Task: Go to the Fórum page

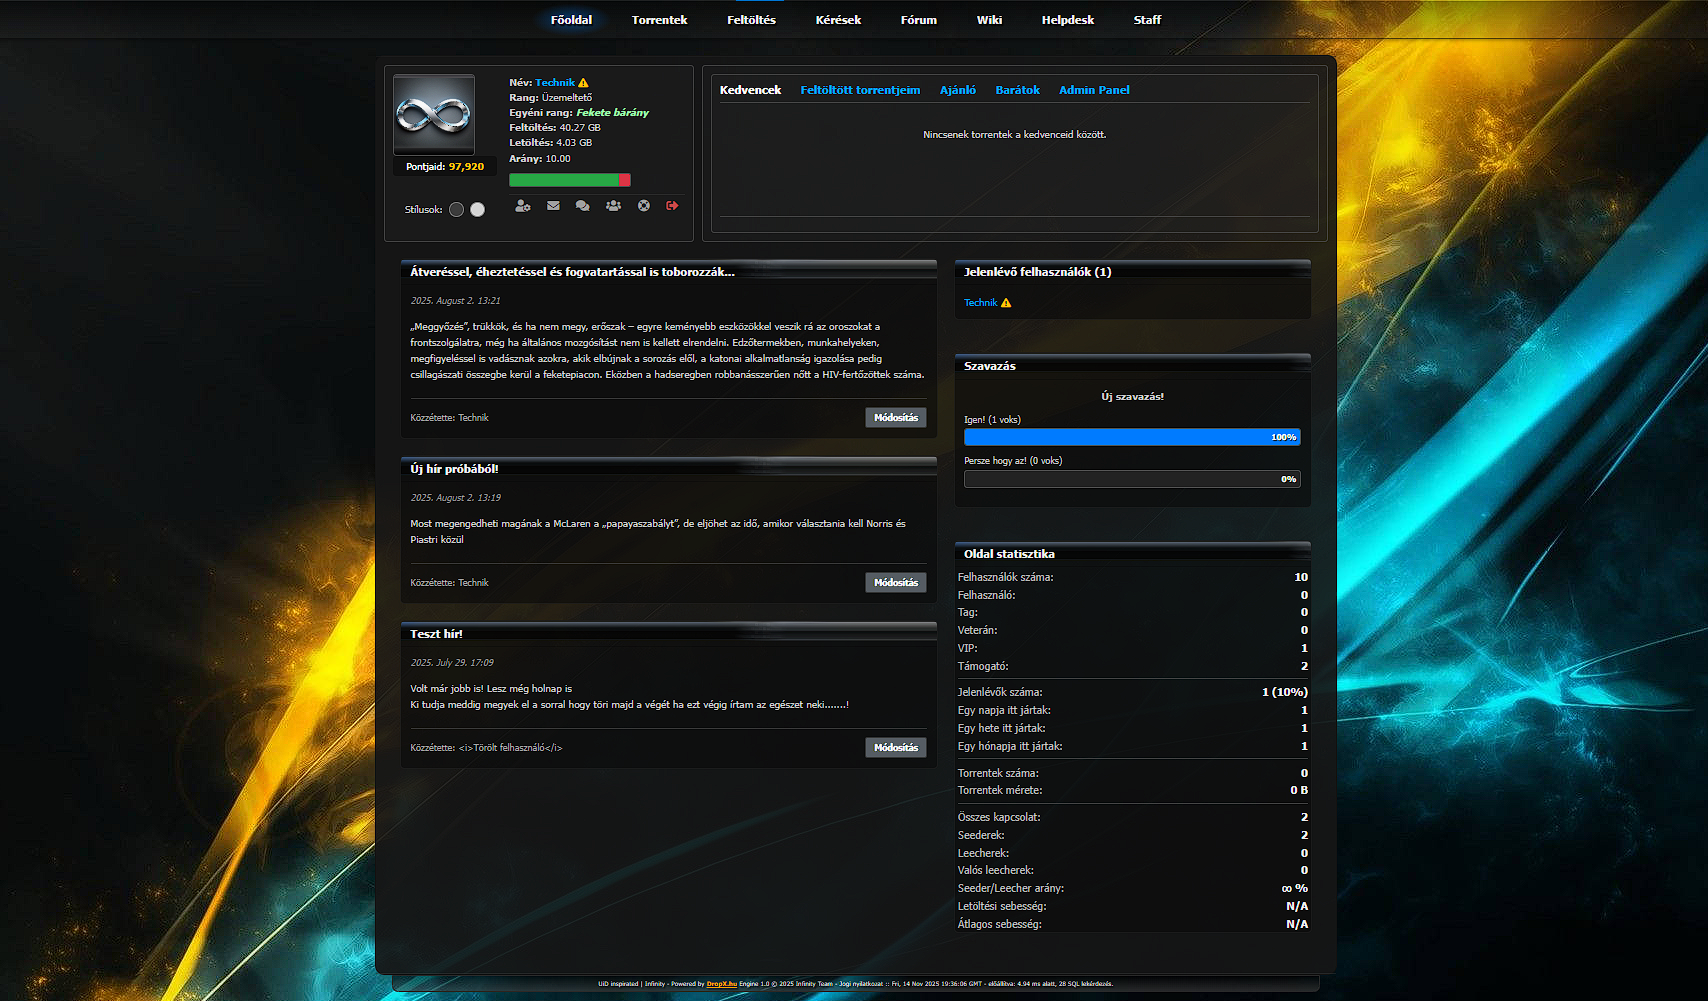Action: click(x=918, y=20)
